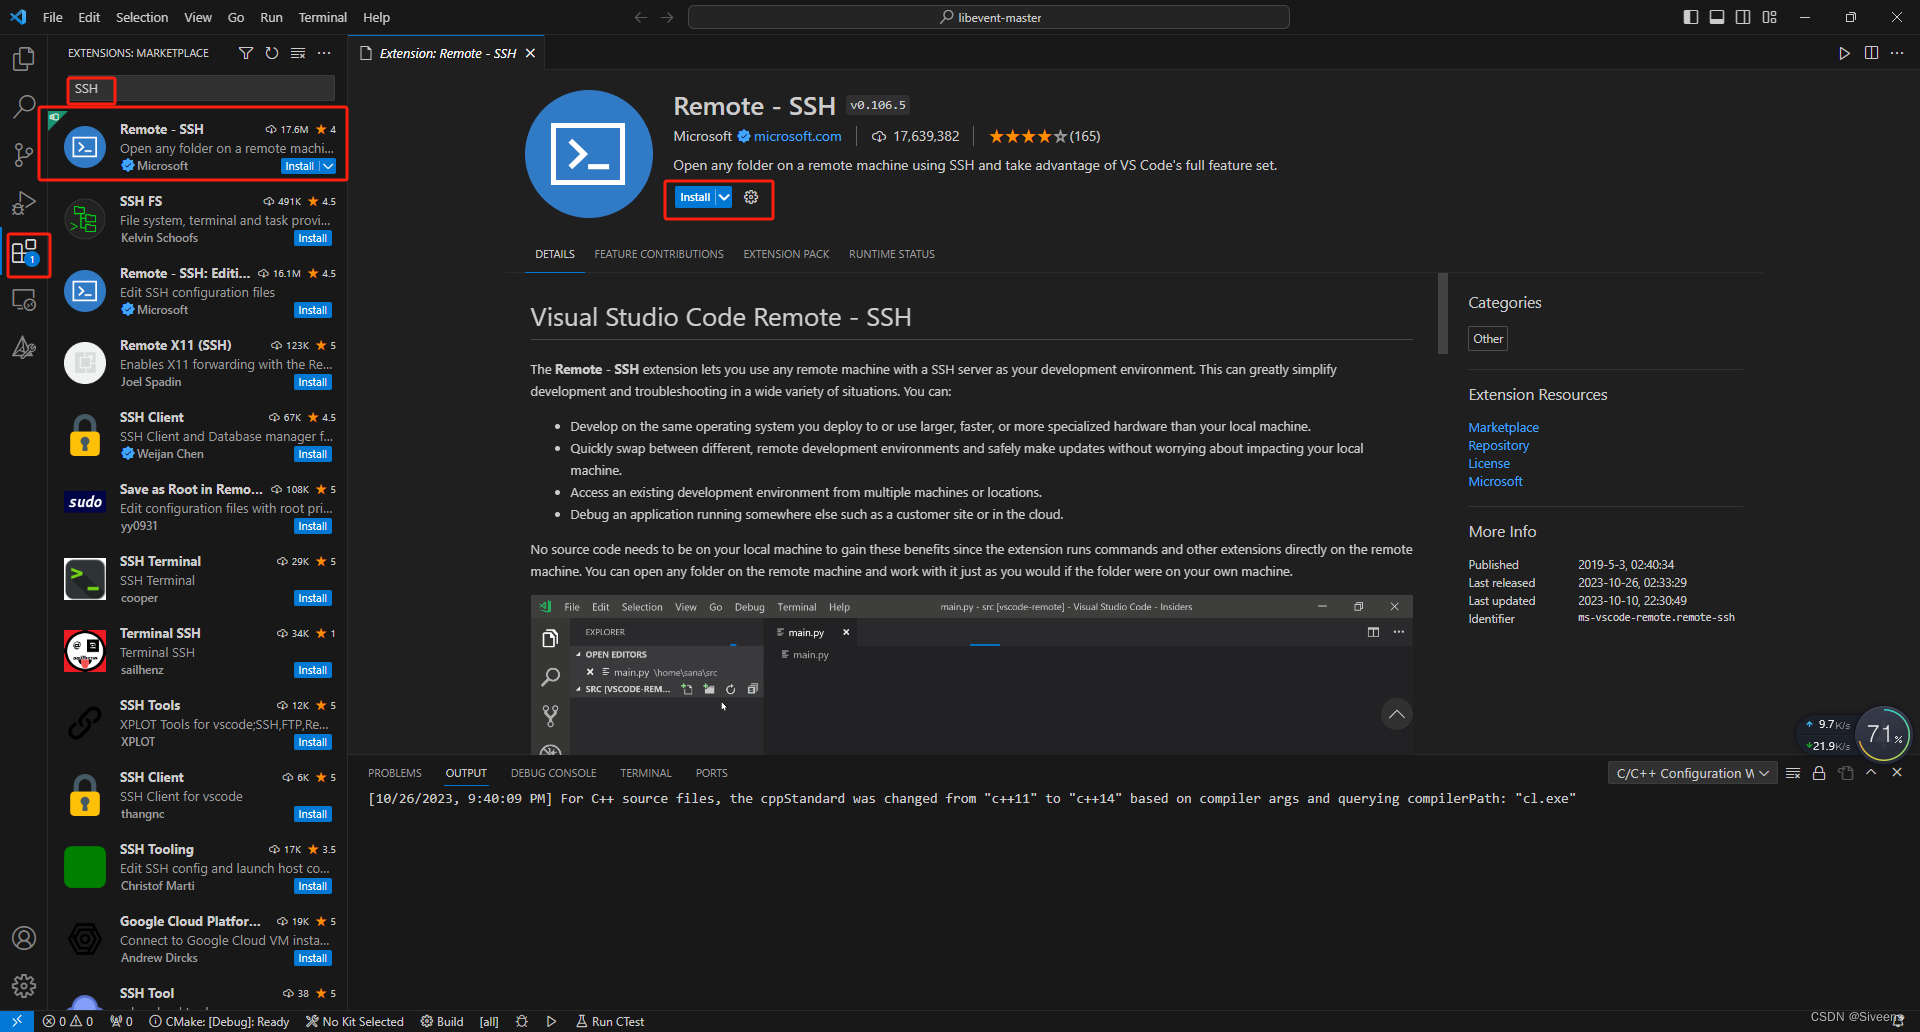Close the output panel
Screen dimensions: 1920x1032
[x=1897, y=773]
